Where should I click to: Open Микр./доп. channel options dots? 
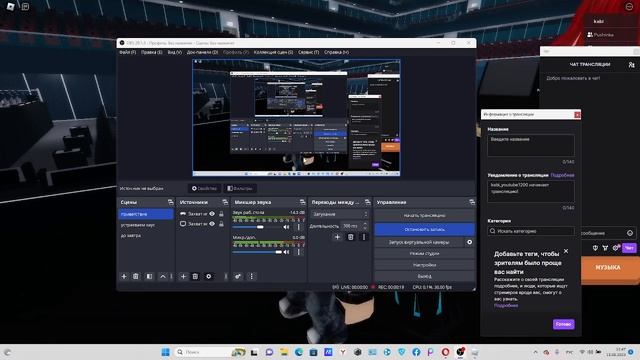[x=298, y=252]
